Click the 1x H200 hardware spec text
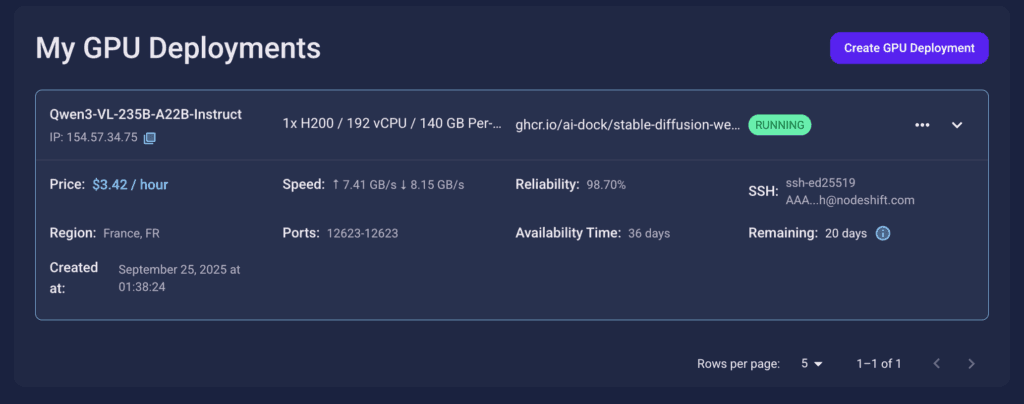1024x404 pixels. pos(392,125)
